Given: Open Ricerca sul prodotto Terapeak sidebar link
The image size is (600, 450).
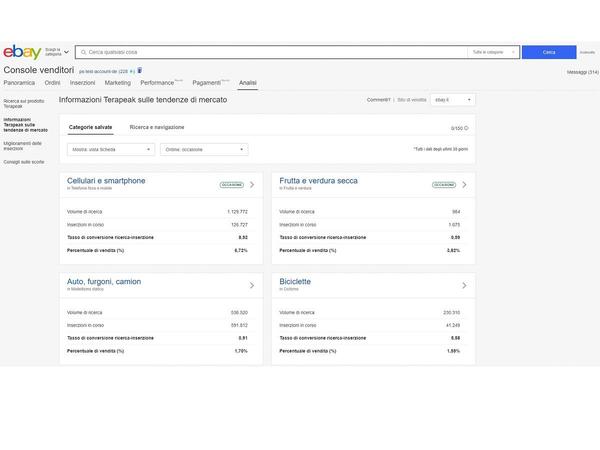Looking at the screenshot, I should pos(24,103).
